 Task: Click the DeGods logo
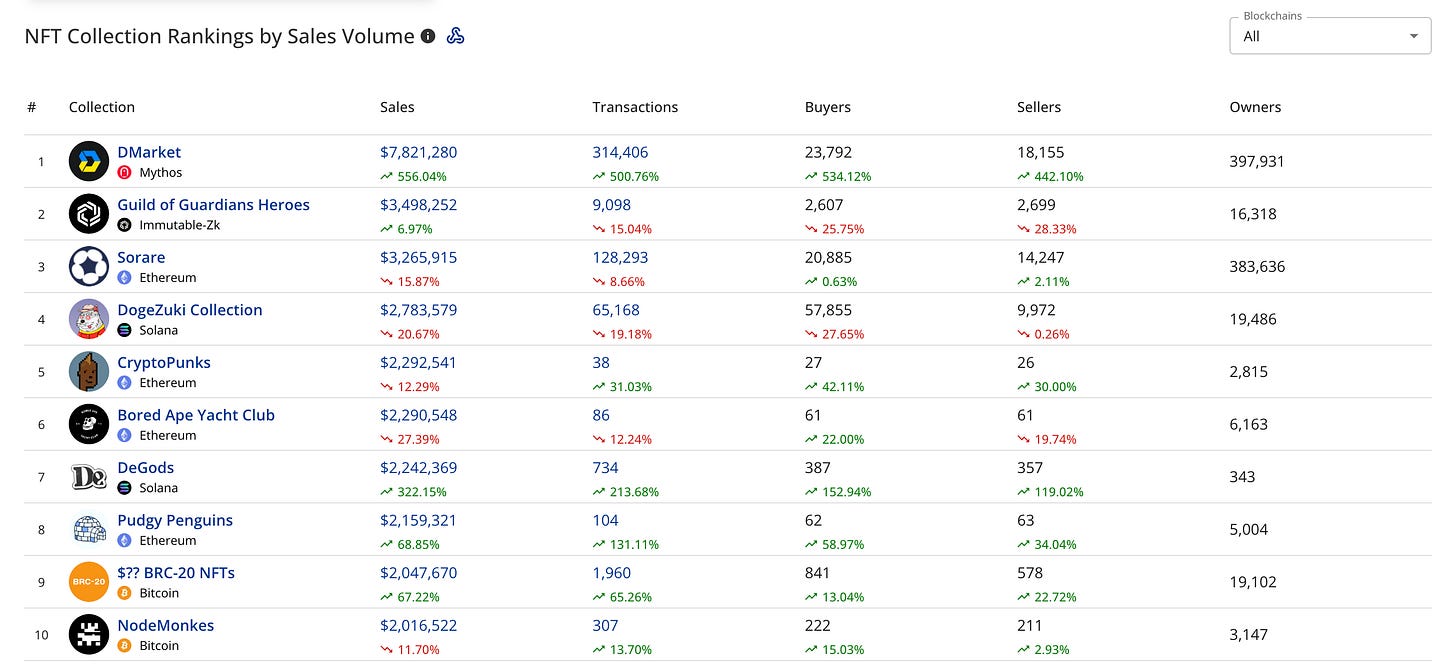[x=89, y=477]
